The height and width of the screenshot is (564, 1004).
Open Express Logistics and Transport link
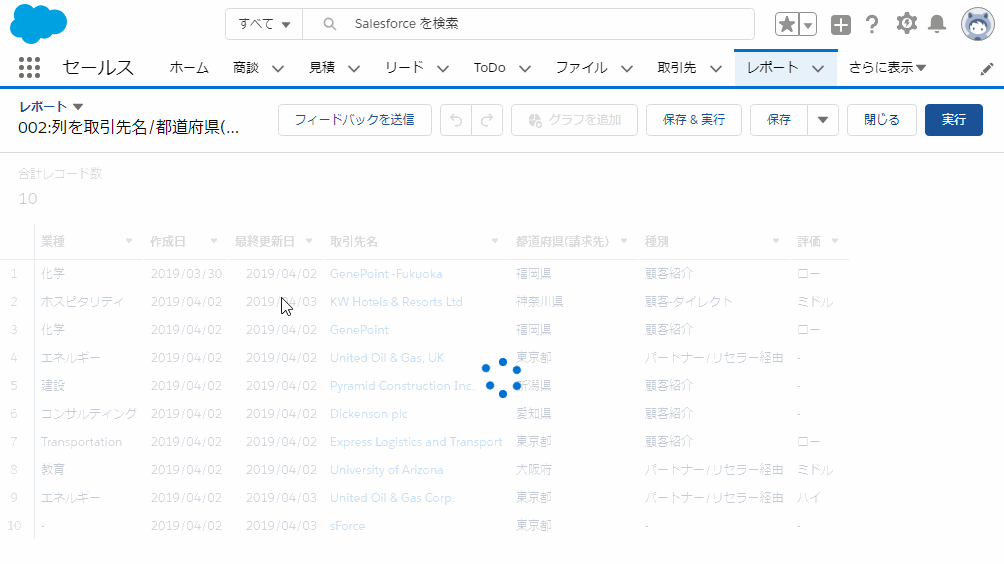click(x=416, y=442)
